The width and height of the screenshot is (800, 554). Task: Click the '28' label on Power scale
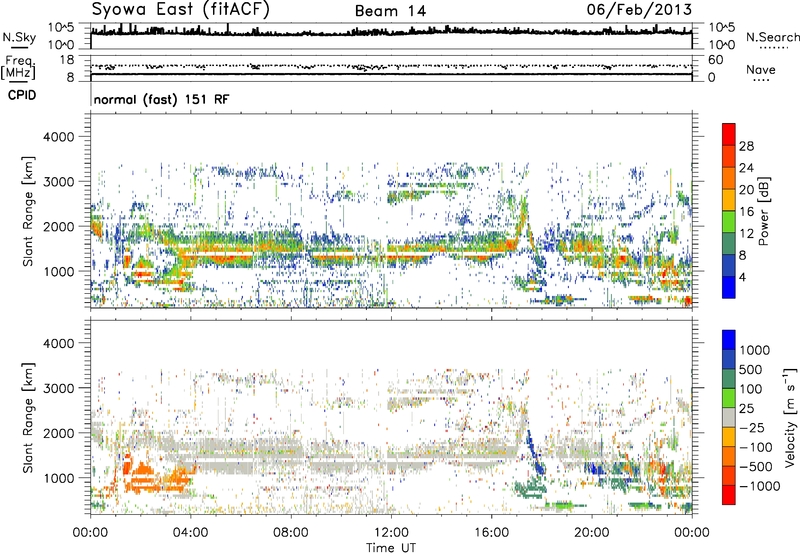coord(746,146)
